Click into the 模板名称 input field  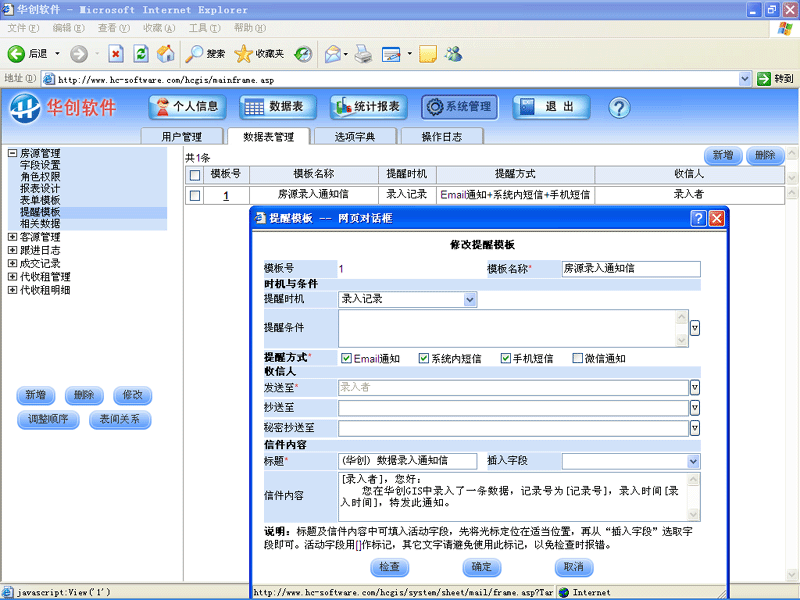point(631,269)
